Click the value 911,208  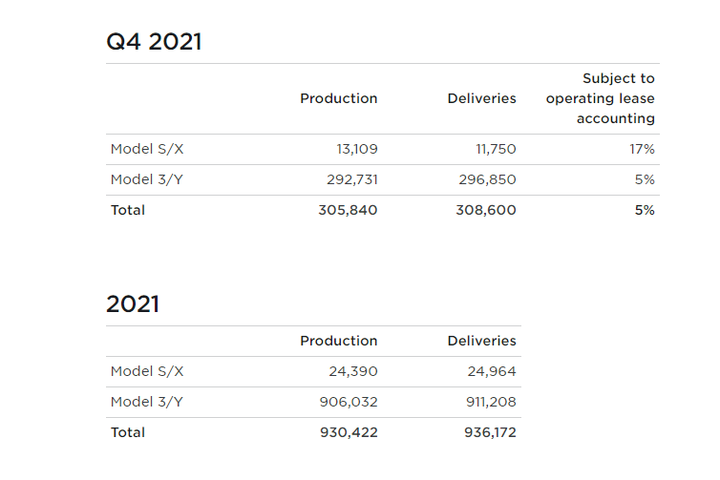491,402
